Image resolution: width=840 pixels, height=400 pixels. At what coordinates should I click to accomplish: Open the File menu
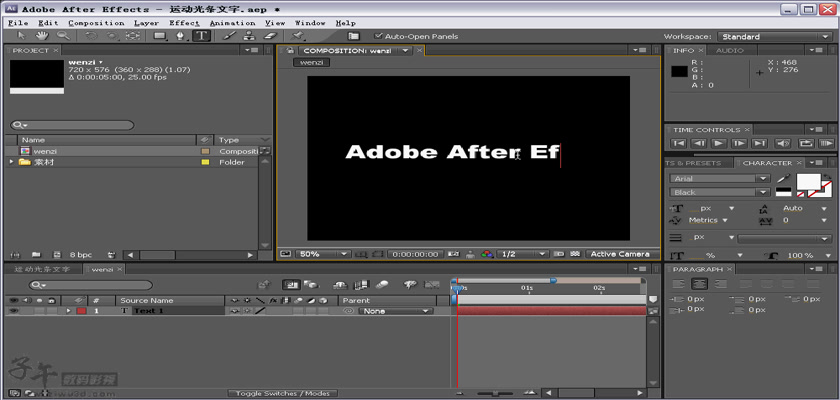[x=18, y=23]
